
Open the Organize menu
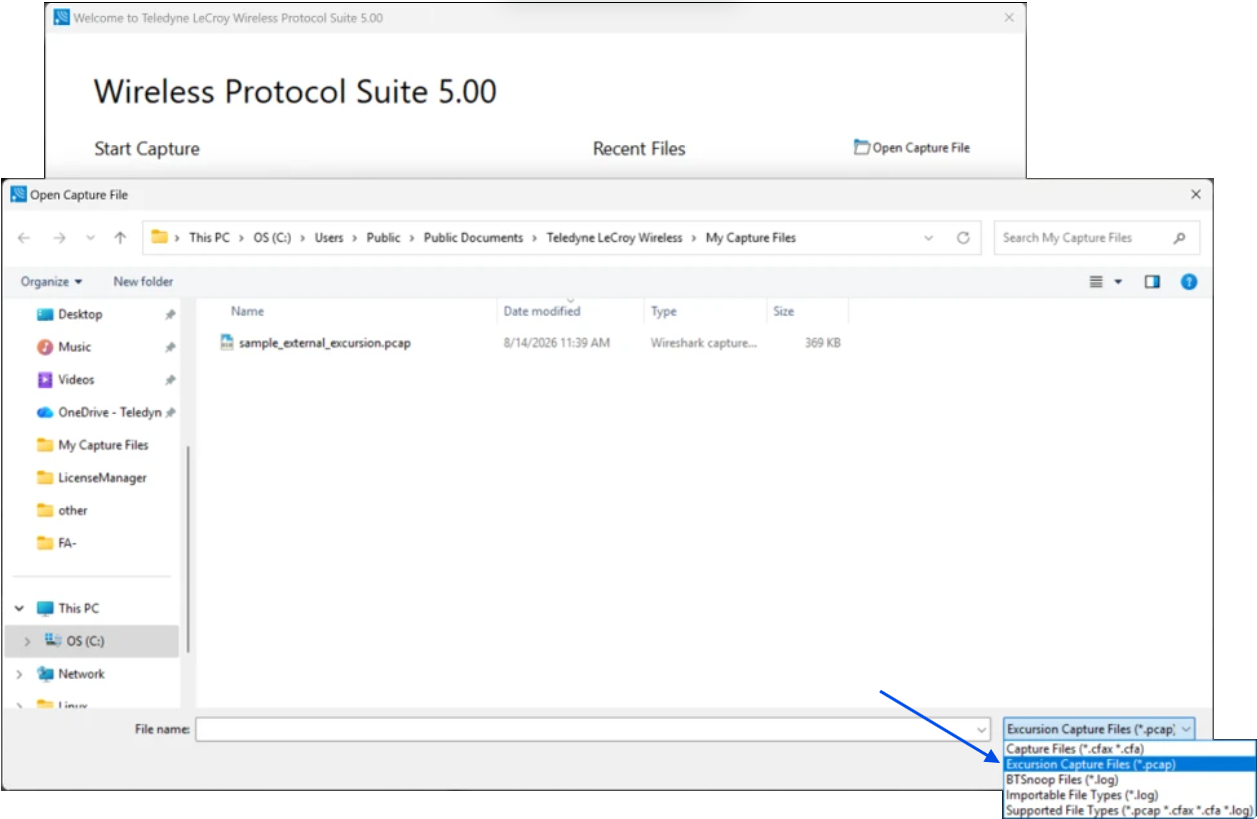(52, 282)
